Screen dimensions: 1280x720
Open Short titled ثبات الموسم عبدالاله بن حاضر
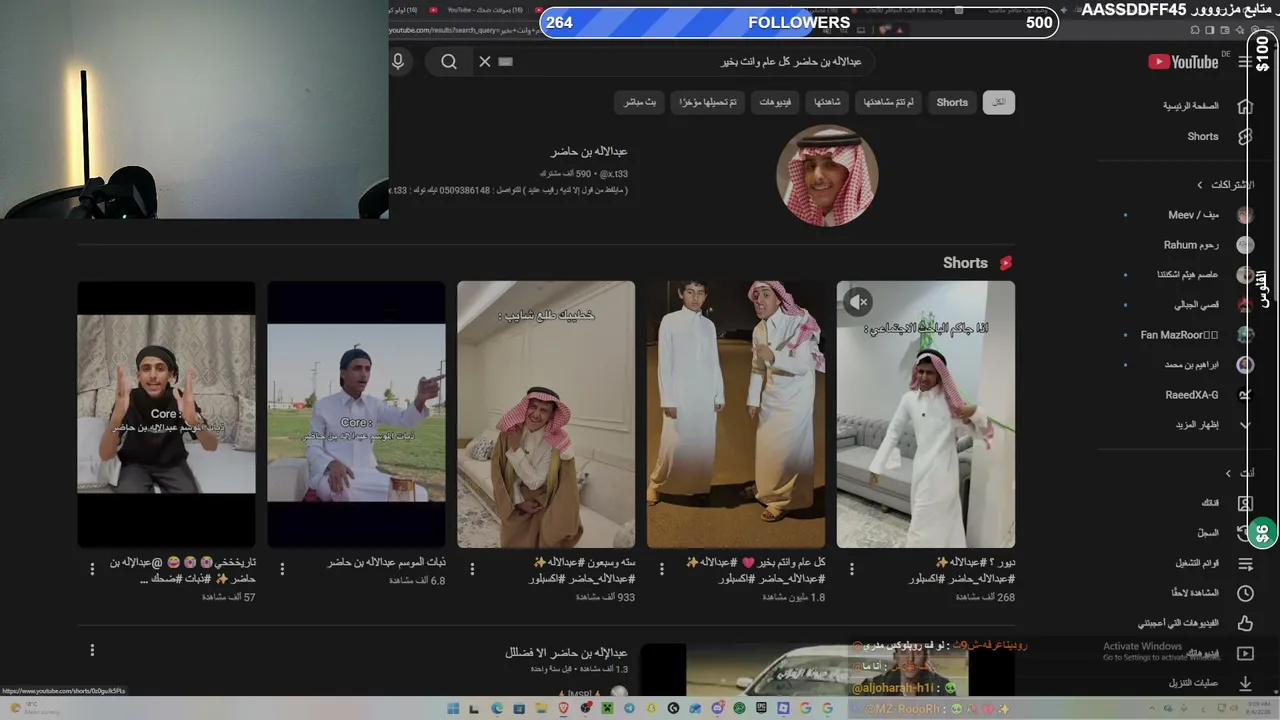coord(387,562)
